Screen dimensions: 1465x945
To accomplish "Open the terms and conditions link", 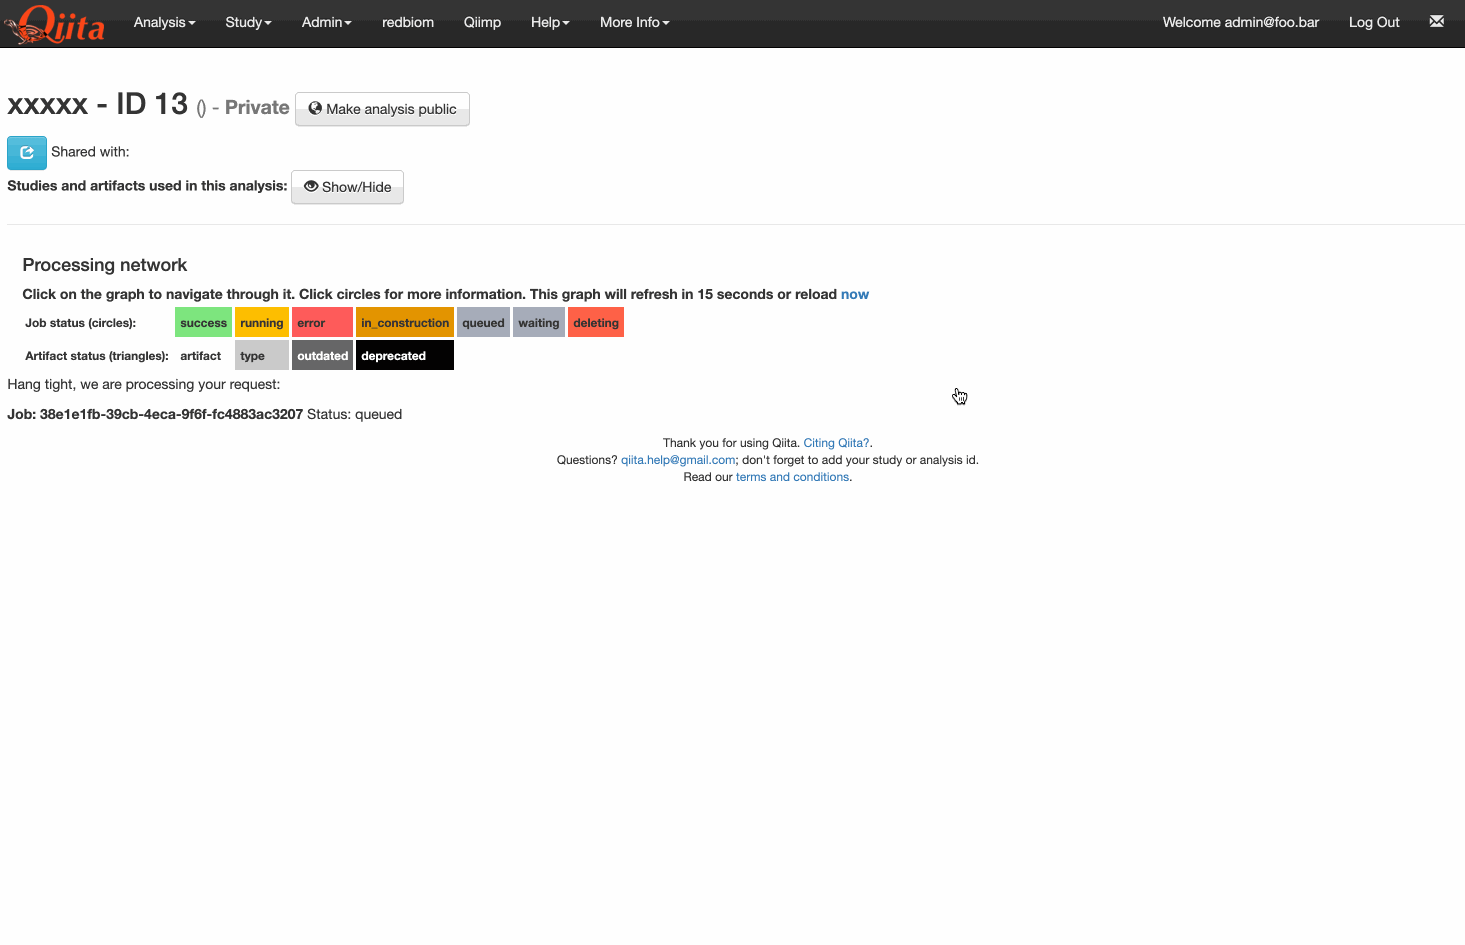I will [793, 477].
